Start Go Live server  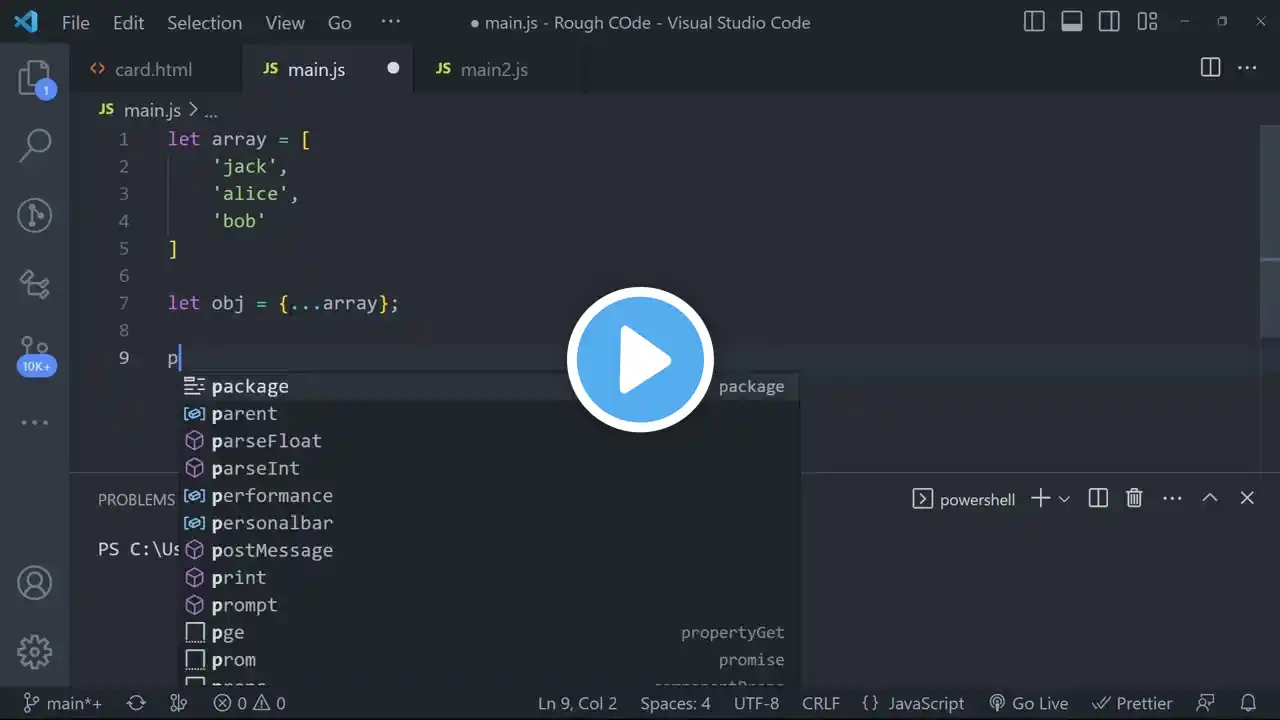tap(1028, 703)
